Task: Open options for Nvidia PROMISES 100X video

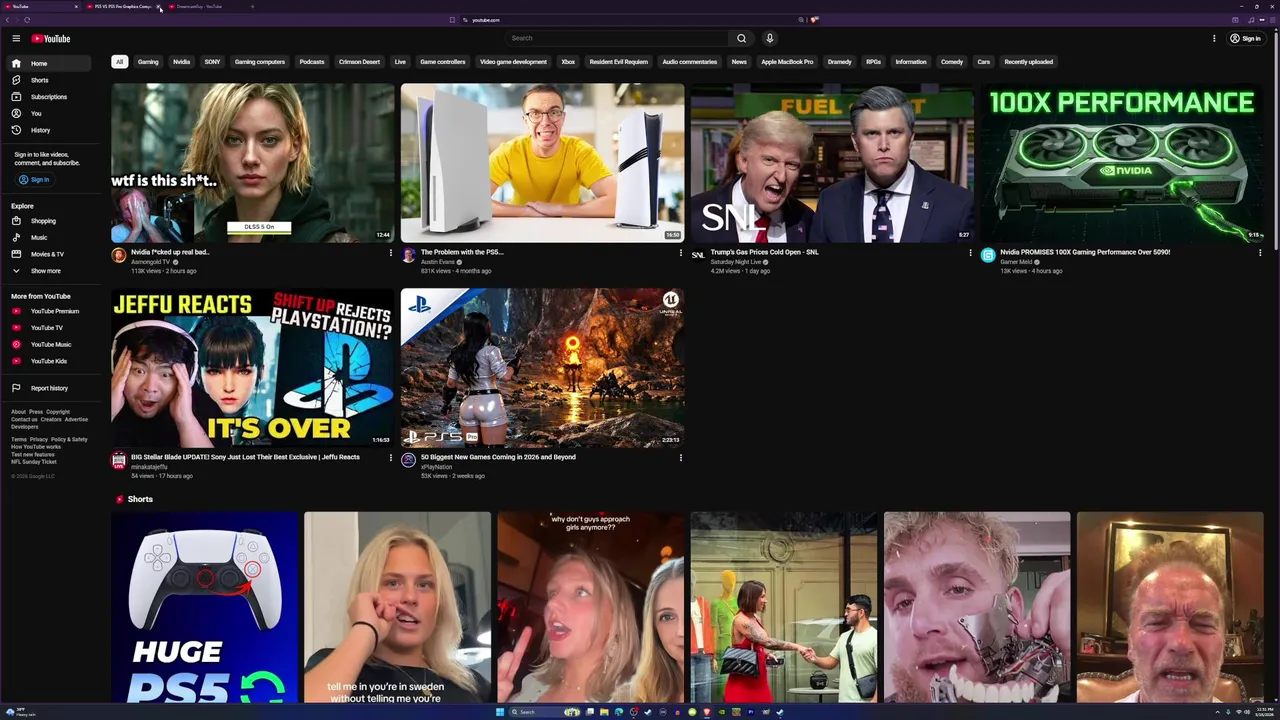Action: point(1260,253)
